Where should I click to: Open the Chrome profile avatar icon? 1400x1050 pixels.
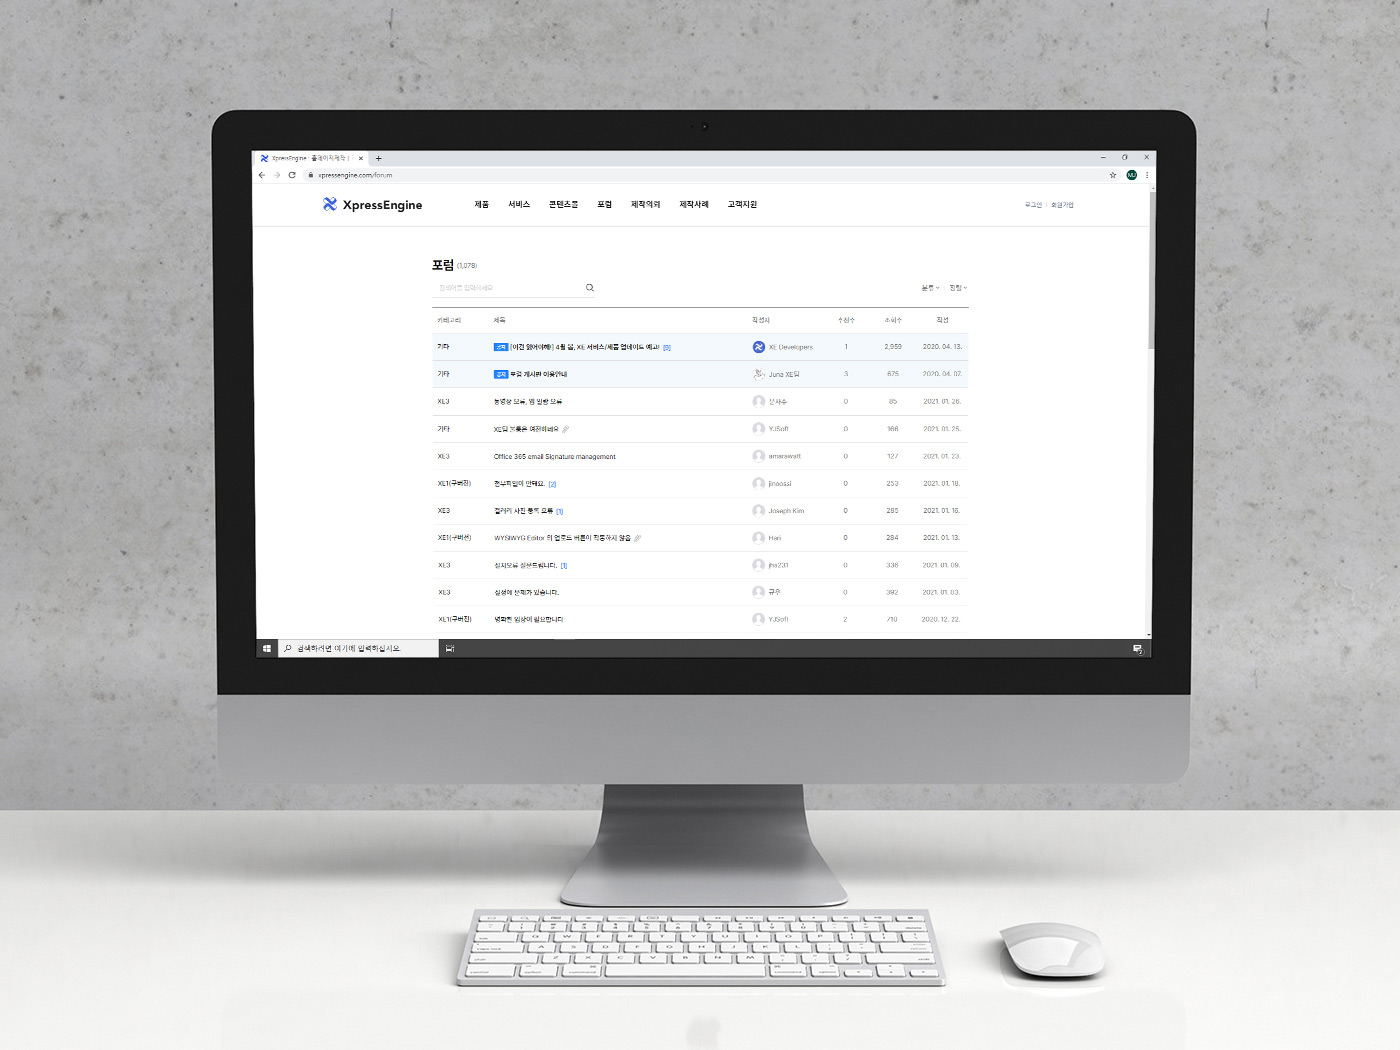[x=1131, y=175]
